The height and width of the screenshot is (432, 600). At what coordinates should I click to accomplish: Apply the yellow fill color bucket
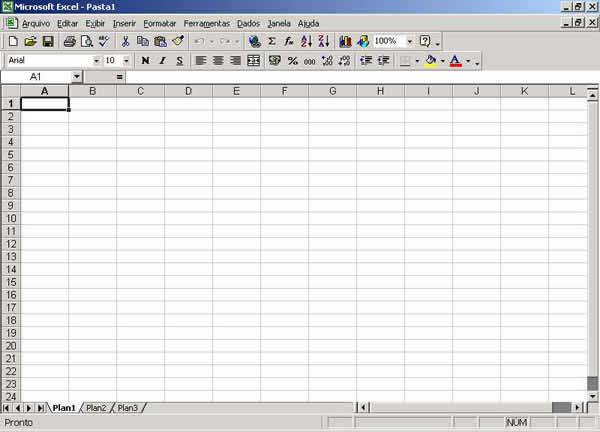(431, 61)
